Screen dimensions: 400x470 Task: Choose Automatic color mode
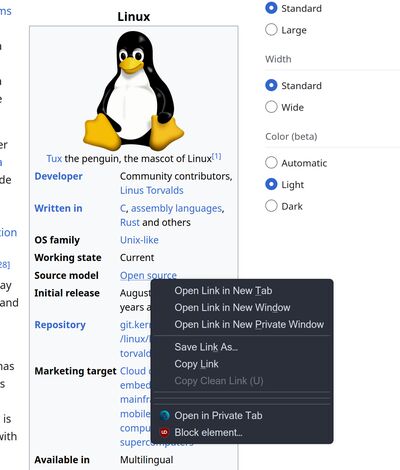coord(271,163)
